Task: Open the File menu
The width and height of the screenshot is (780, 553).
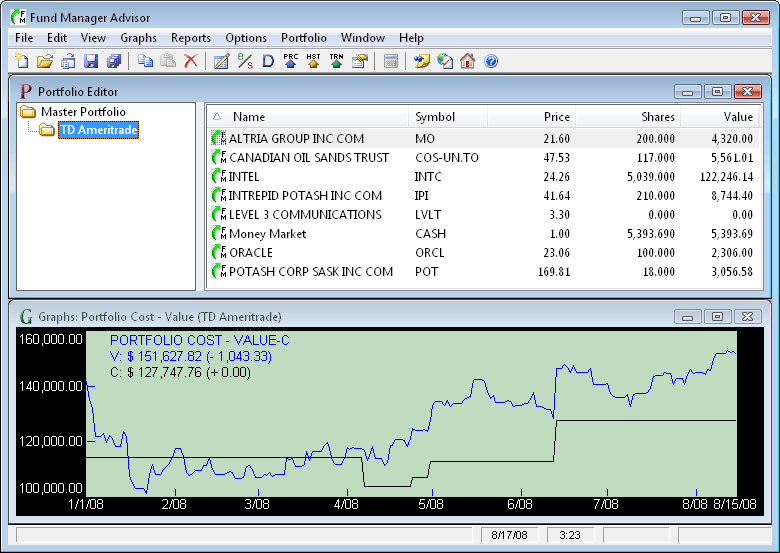Action: (24, 38)
